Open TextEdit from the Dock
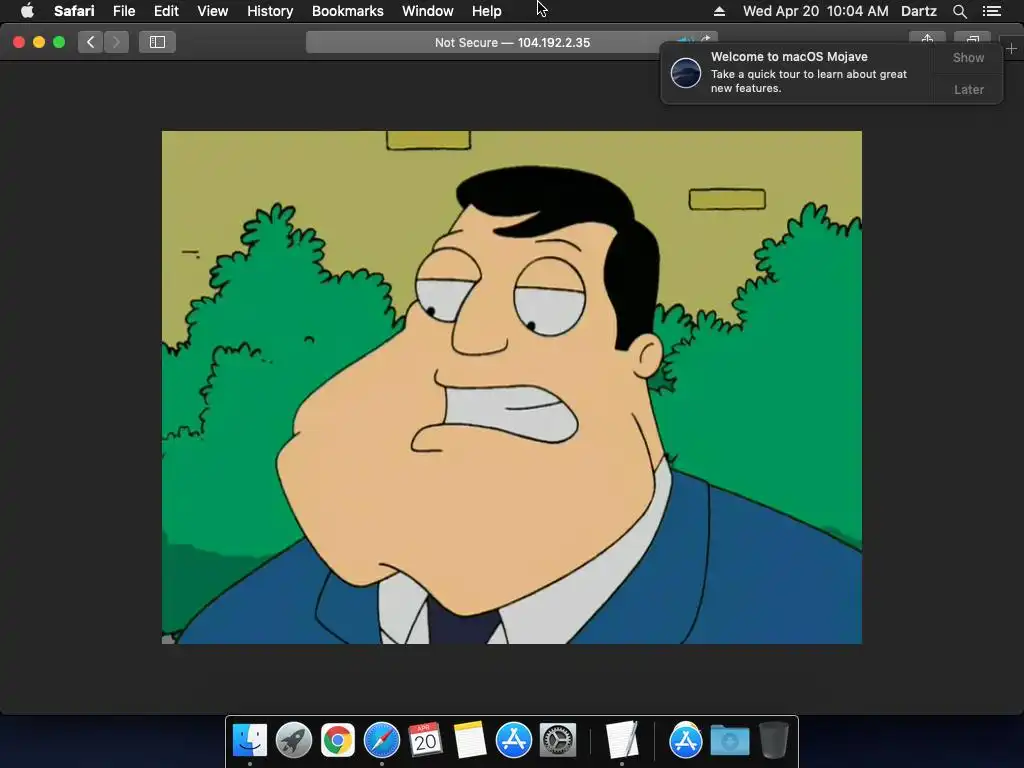Screen dimensions: 1024x768 (622, 740)
